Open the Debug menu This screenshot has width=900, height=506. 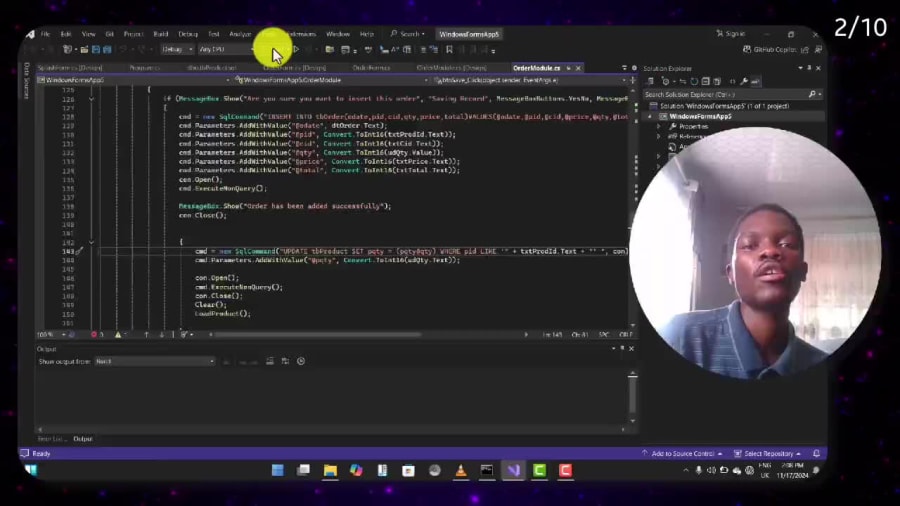(x=188, y=34)
